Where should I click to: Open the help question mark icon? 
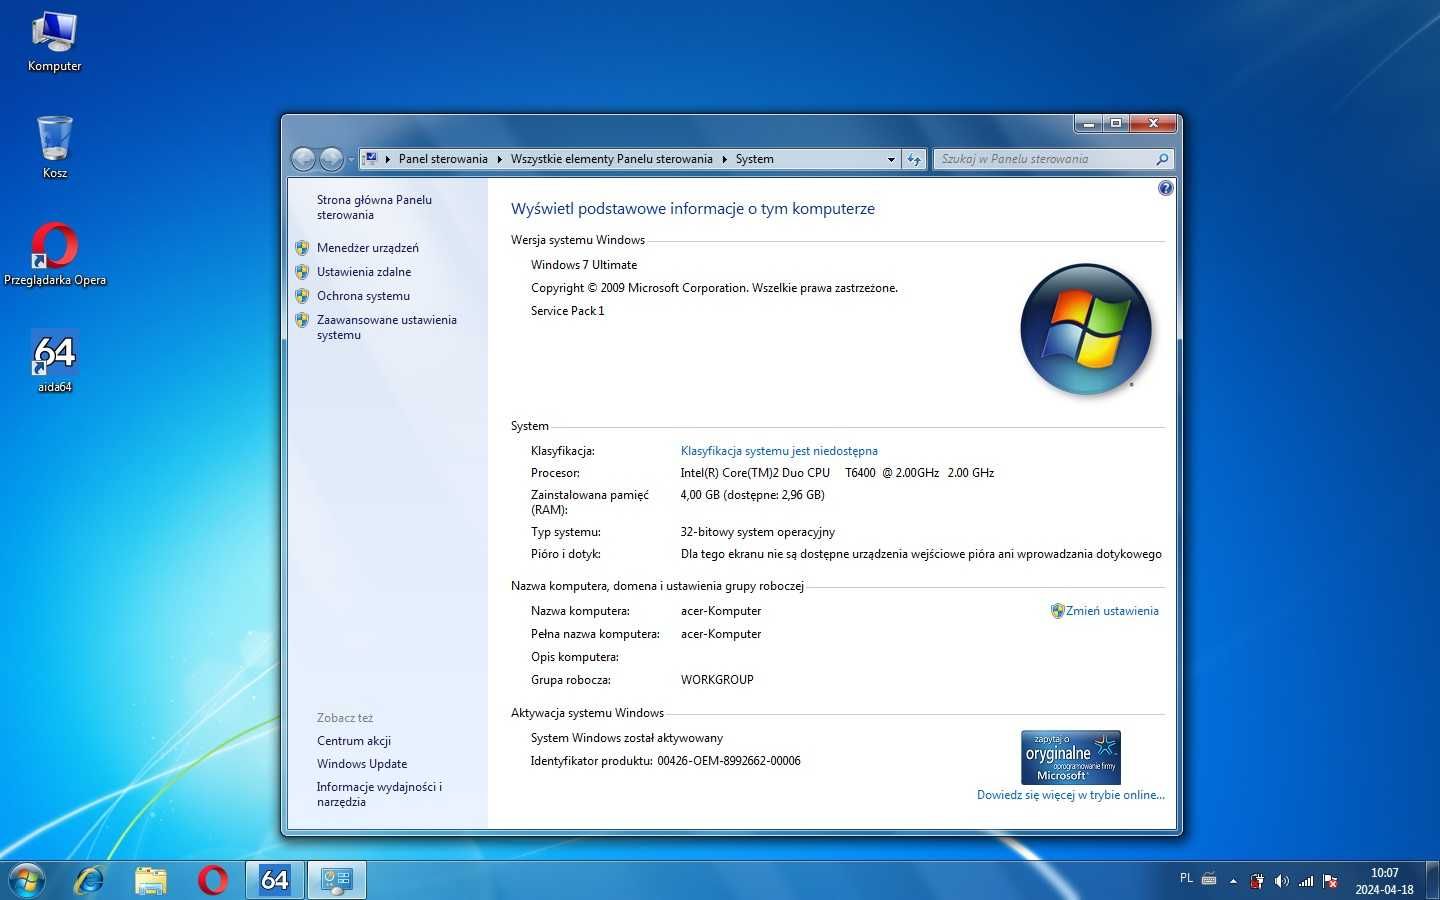point(1165,188)
